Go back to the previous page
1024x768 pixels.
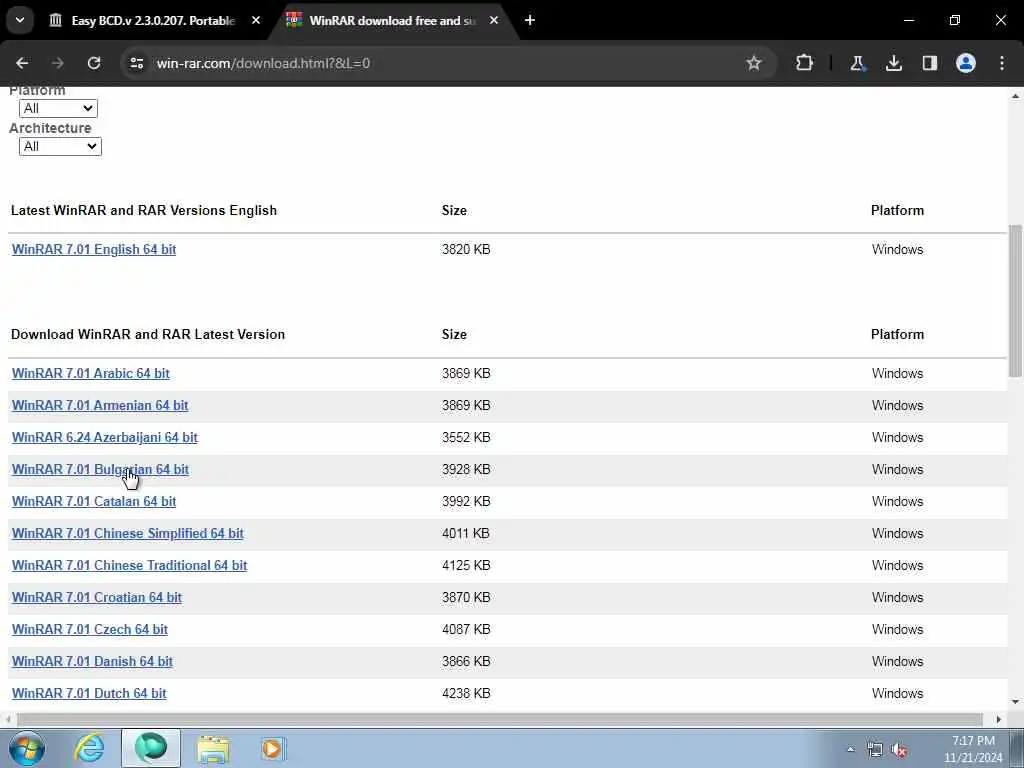pos(22,63)
